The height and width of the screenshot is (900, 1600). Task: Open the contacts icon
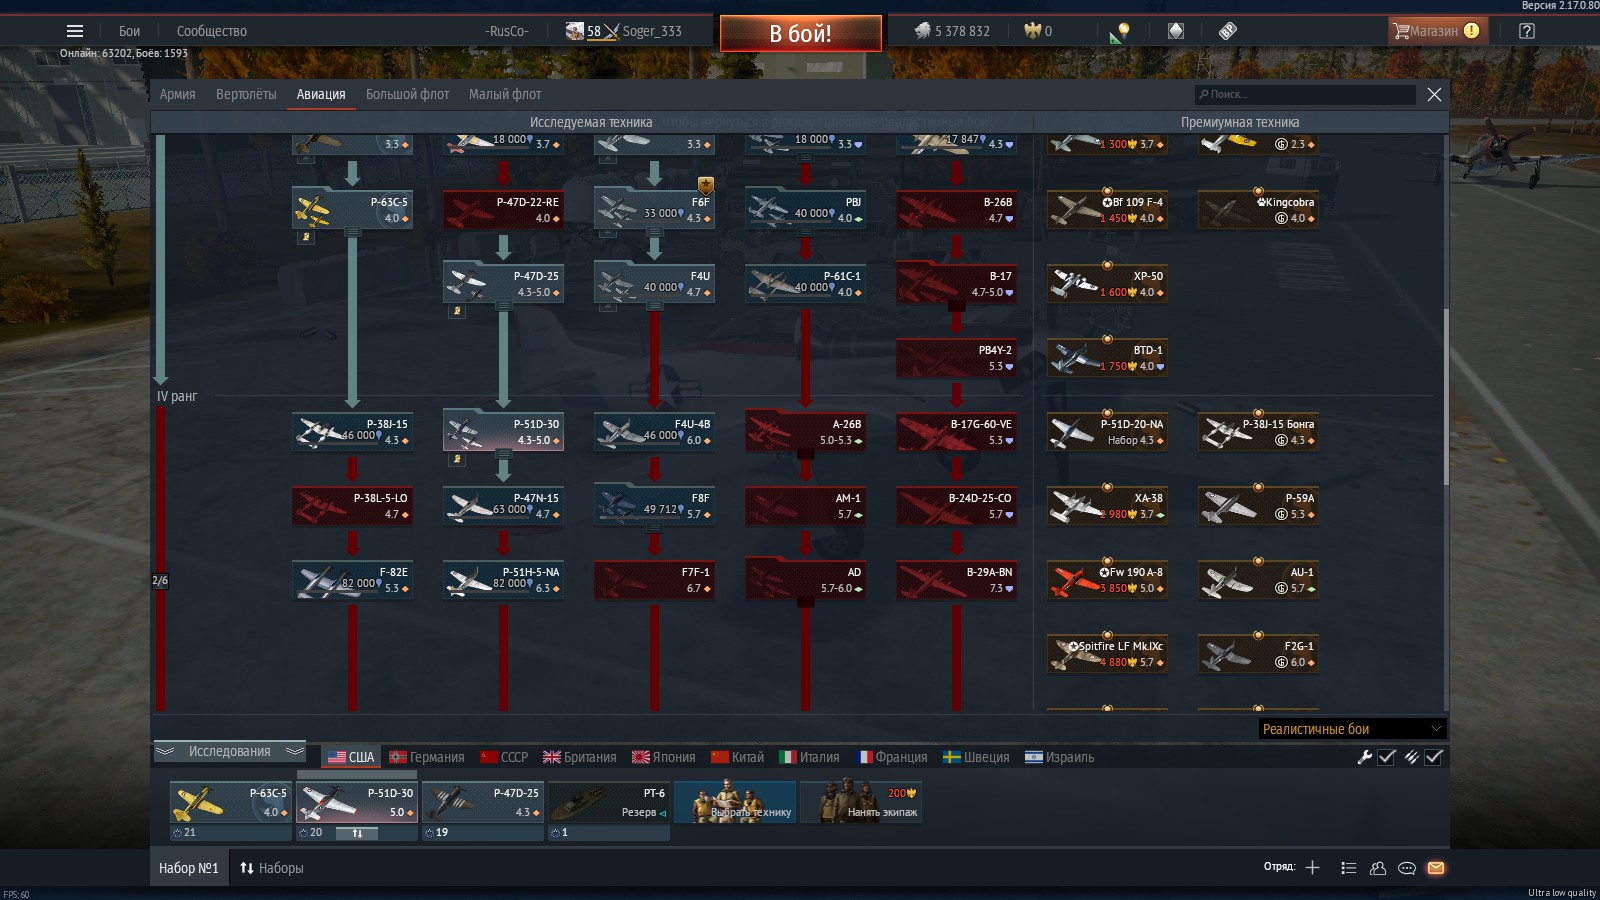[1378, 868]
